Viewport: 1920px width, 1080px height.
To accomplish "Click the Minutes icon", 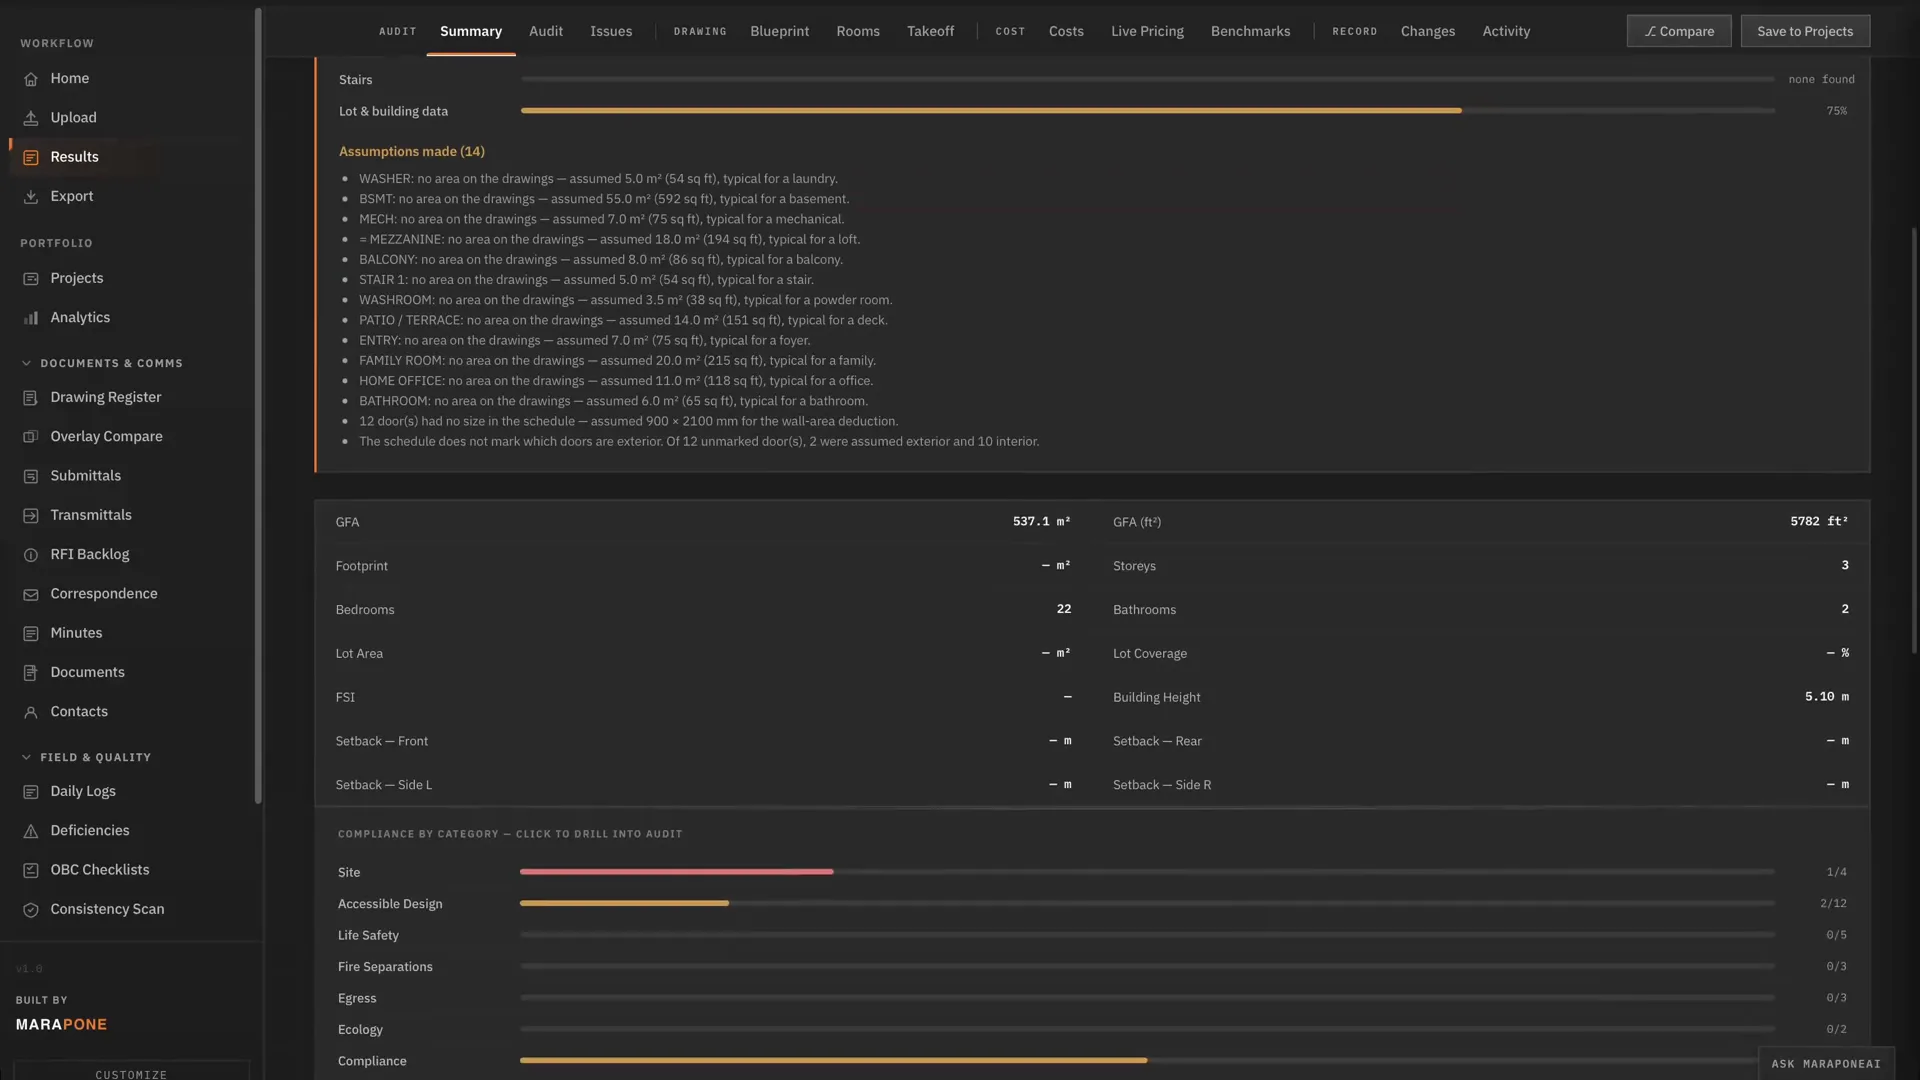I will (31, 634).
